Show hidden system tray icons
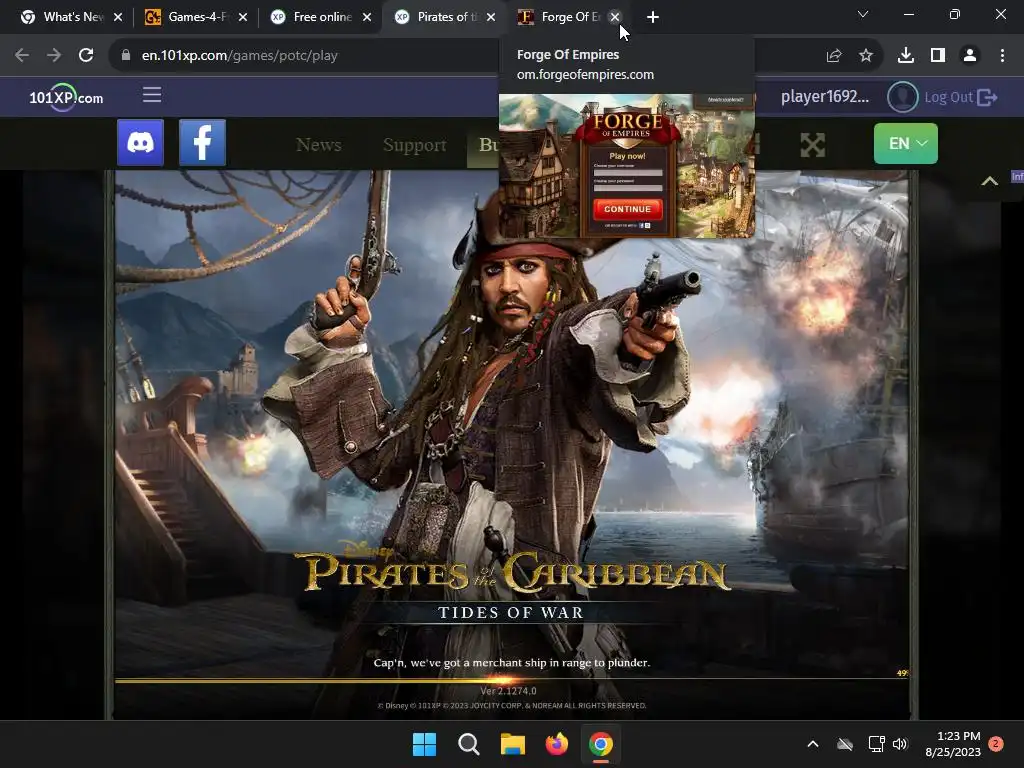The width and height of the screenshot is (1024, 768). click(x=813, y=744)
